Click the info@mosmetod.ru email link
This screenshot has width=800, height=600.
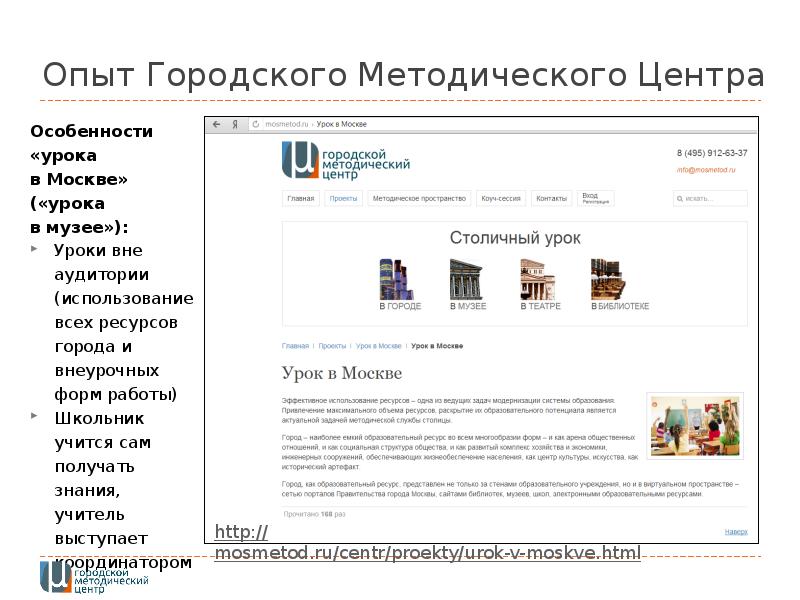tap(706, 171)
